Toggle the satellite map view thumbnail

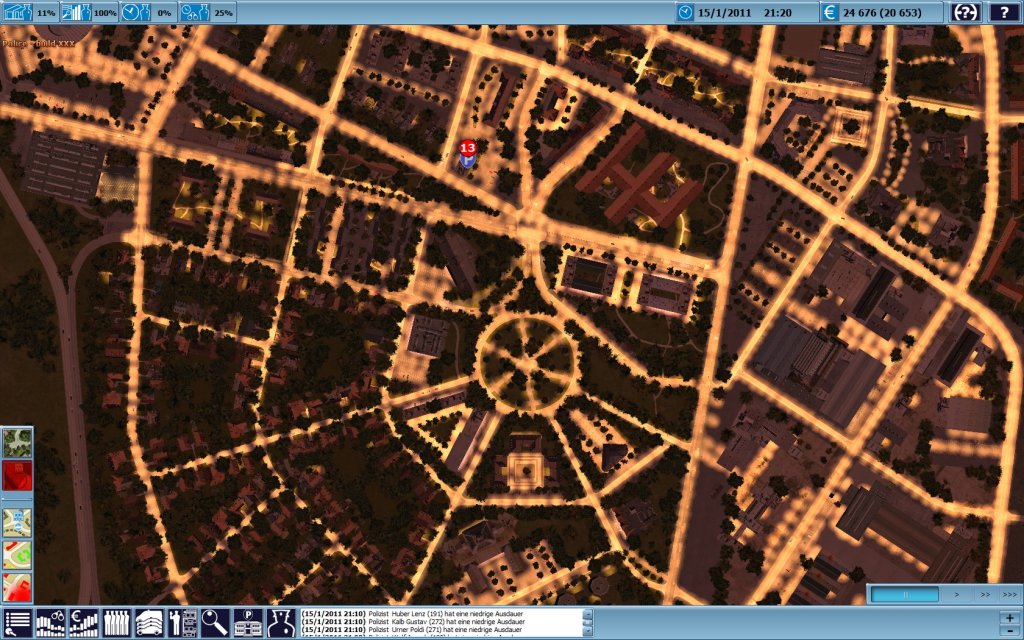[x=17, y=442]
